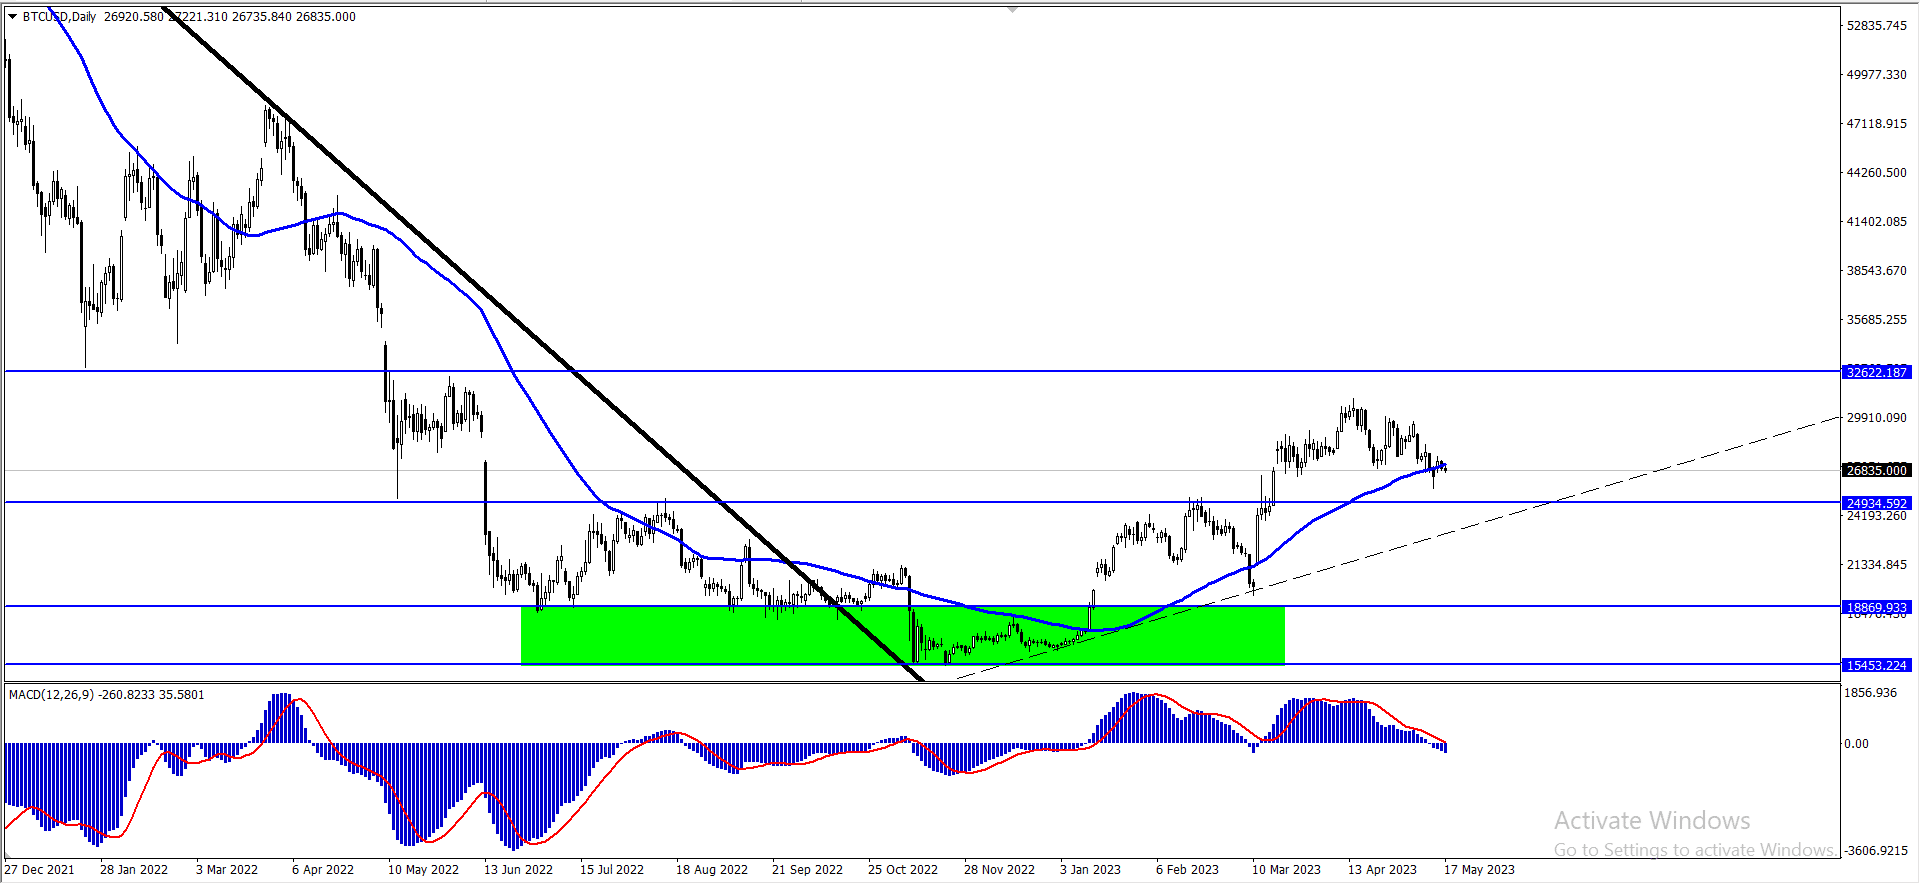The image size is (1920, 883).
Task: Open the dropdown arrow beside BTCUSD,Daily
Action: pyautogui.click(x=12, y=17)
